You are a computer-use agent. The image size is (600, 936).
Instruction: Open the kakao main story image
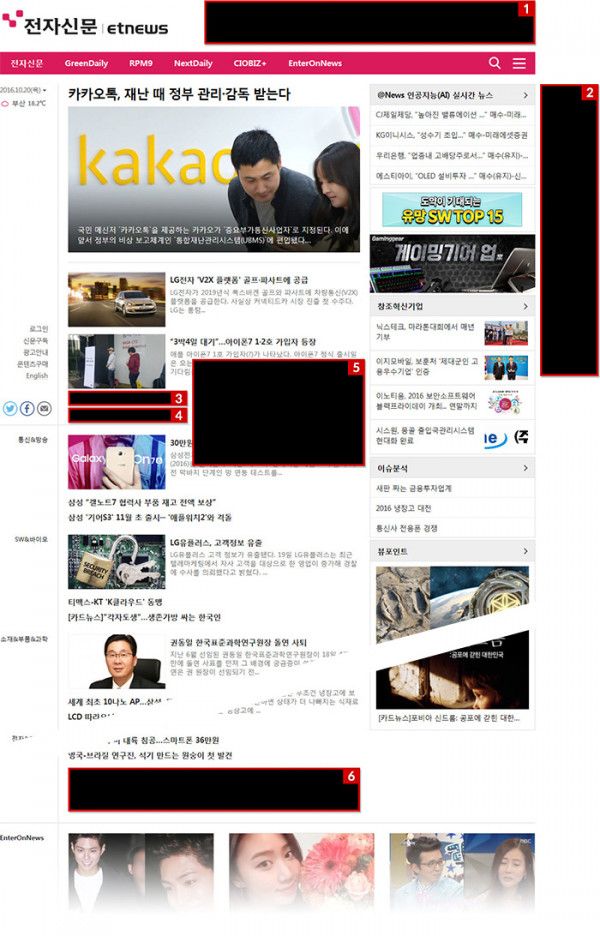[214, 179]
